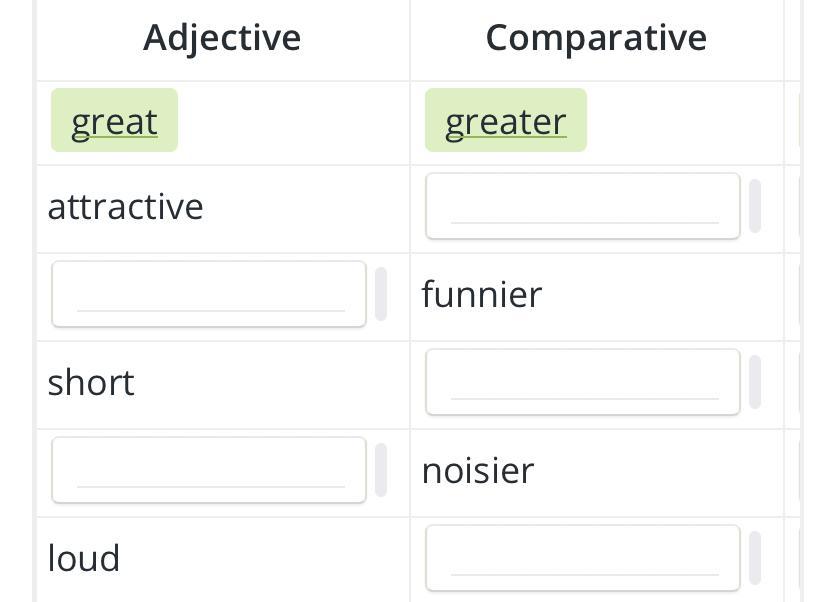The width and height of the screenshot is (828, 602).
Task: Click the word 'attractive'
Action: tap(125, 207)
